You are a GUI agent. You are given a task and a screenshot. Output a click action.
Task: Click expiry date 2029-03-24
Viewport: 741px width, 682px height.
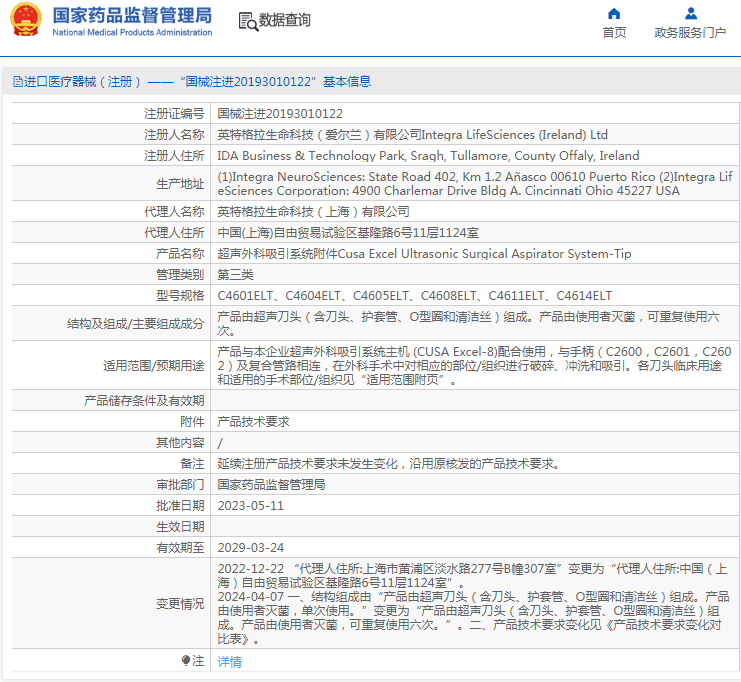click(250, 548)
